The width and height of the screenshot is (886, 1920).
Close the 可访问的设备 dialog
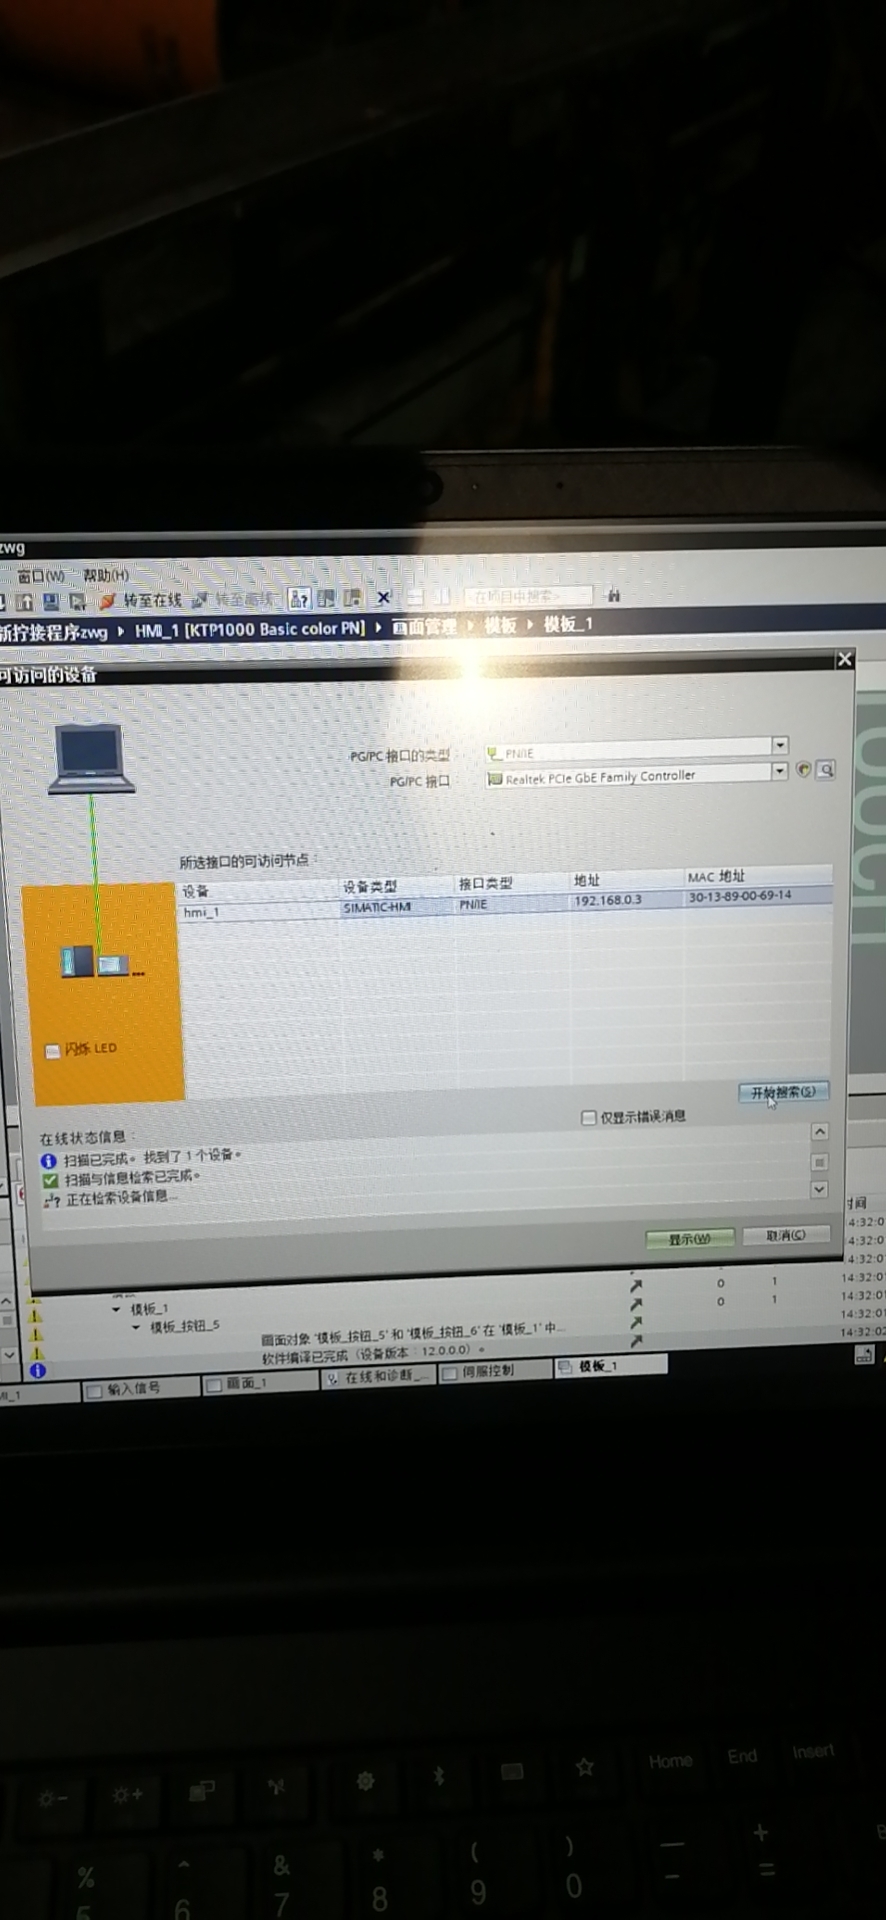pos(844,659)
